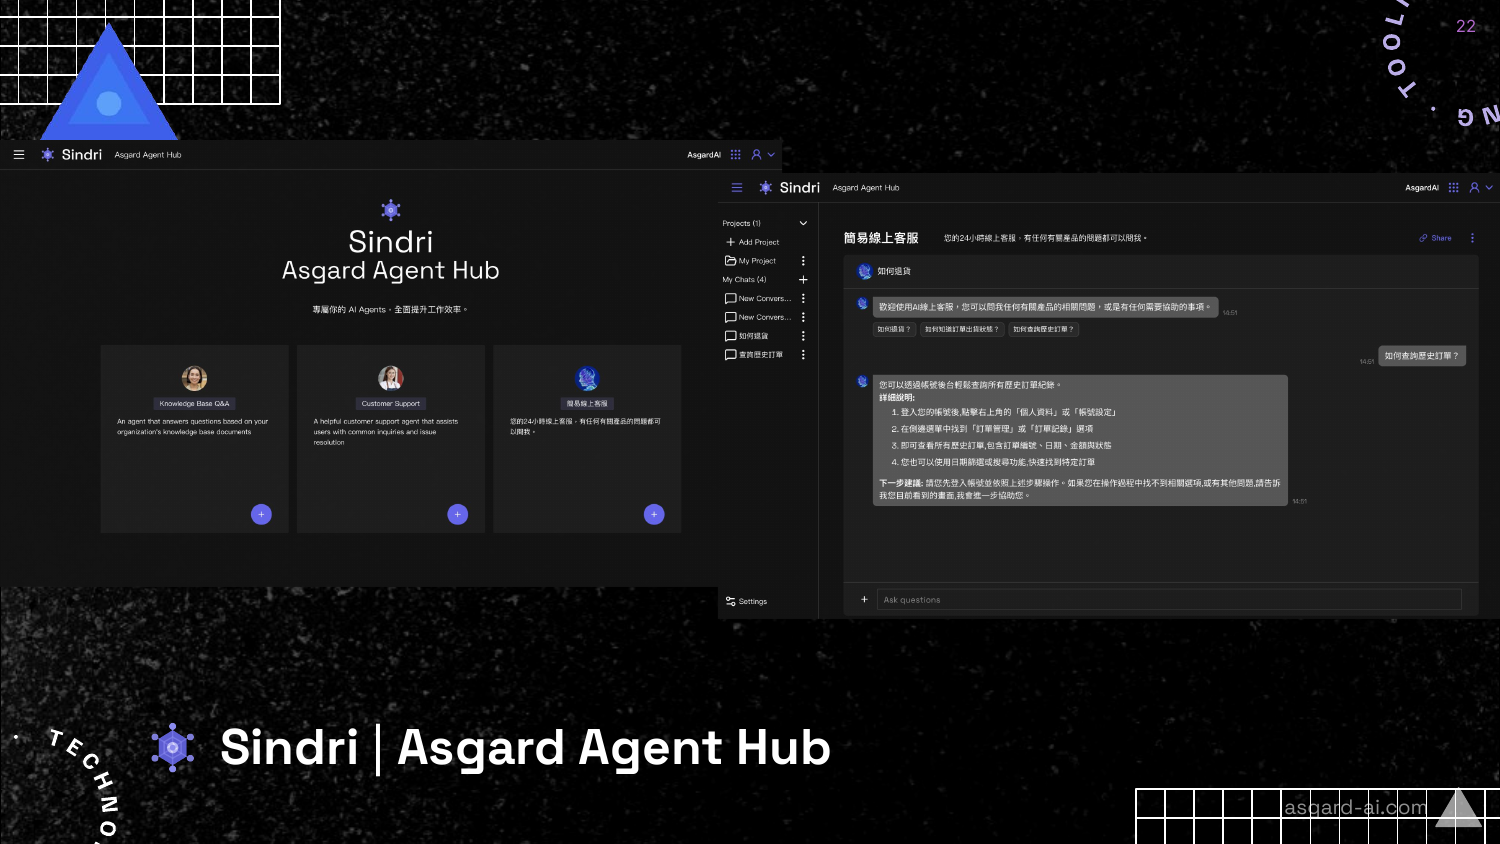The height and width of the screenshot is (844, 1500).
Task: Select the Knowledge Base Q&A agent avatar
Action: pyautogui.click(x=194, y=378)
